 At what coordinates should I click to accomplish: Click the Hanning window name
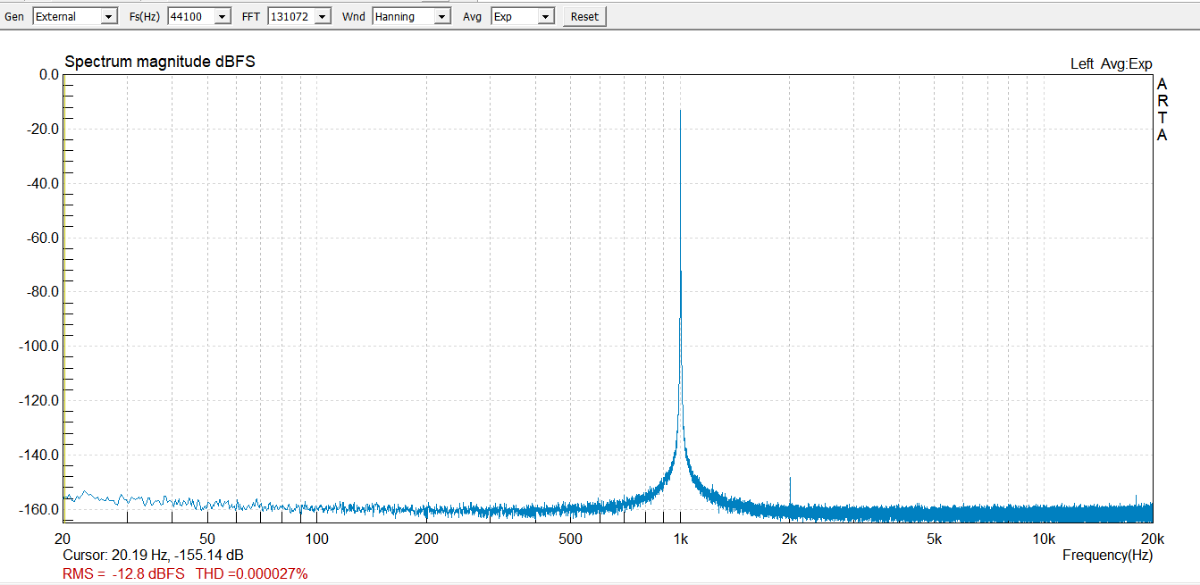point(395,16)
